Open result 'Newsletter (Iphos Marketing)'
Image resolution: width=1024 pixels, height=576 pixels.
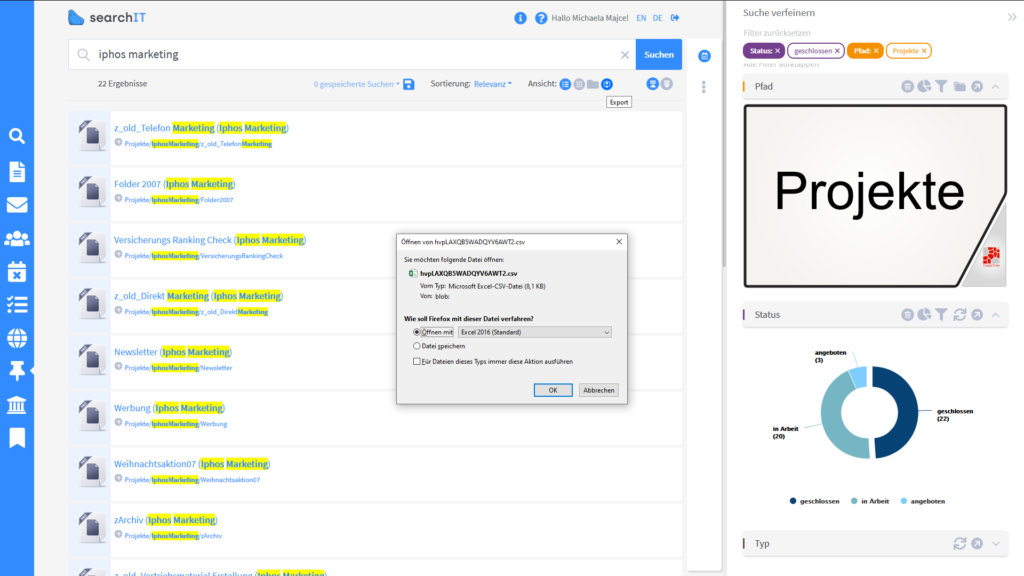click(173, 352)
